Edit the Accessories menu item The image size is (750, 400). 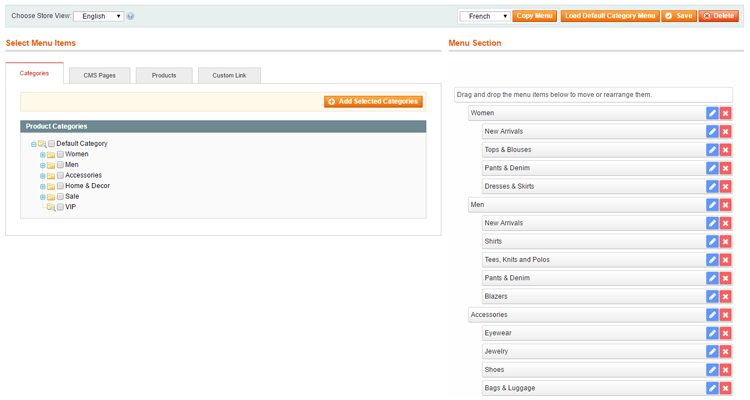click(712, 315)
